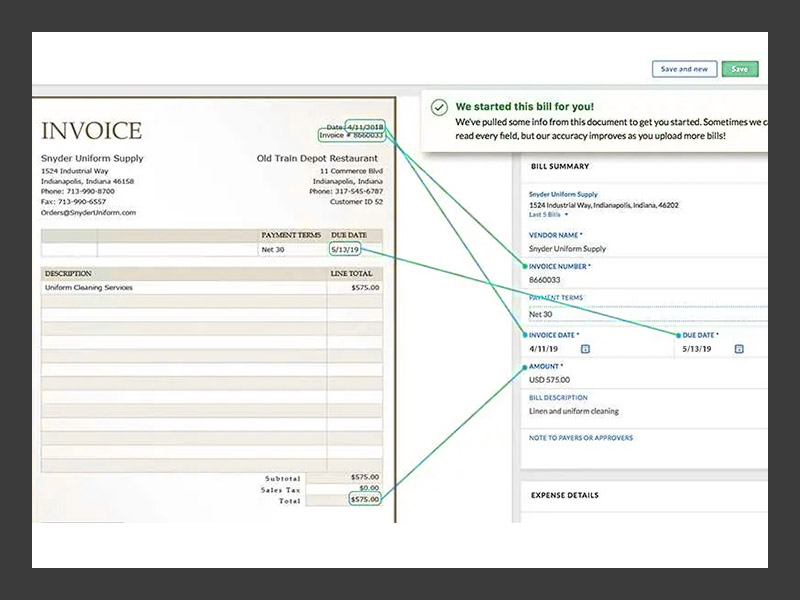The width and height of the screenshot is (800, 600).
Task: Click the We started this bill for you message
Action: pos(524,107)
